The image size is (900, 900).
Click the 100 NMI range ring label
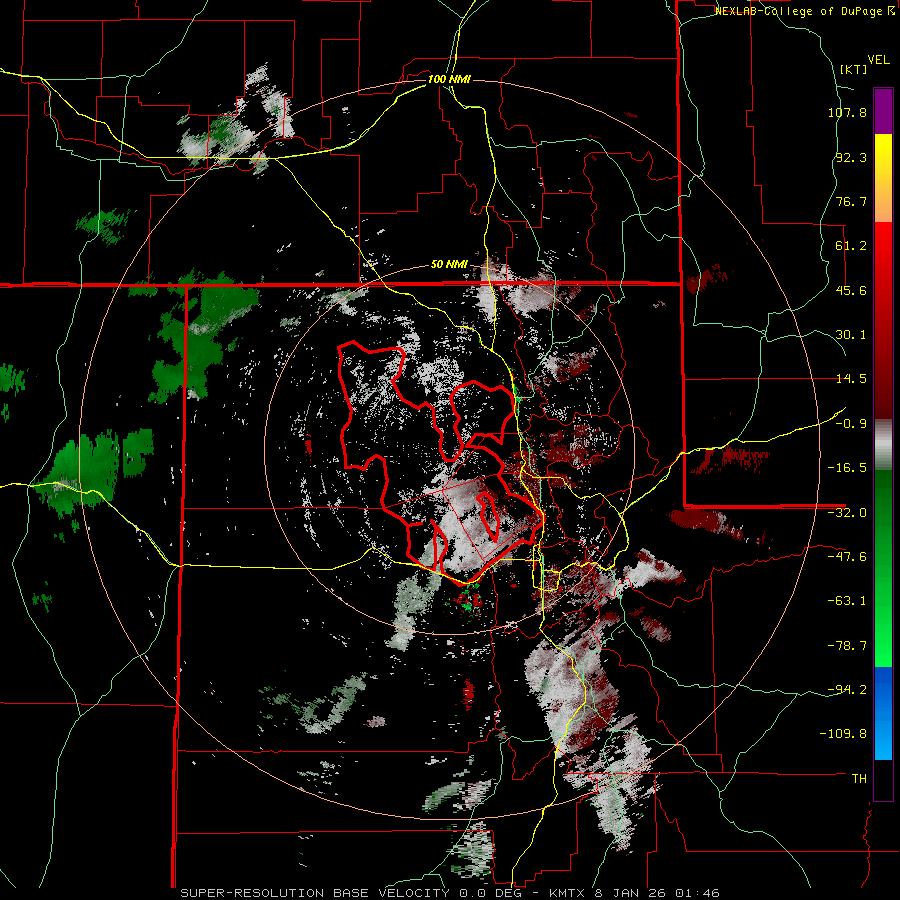(449, 79)
